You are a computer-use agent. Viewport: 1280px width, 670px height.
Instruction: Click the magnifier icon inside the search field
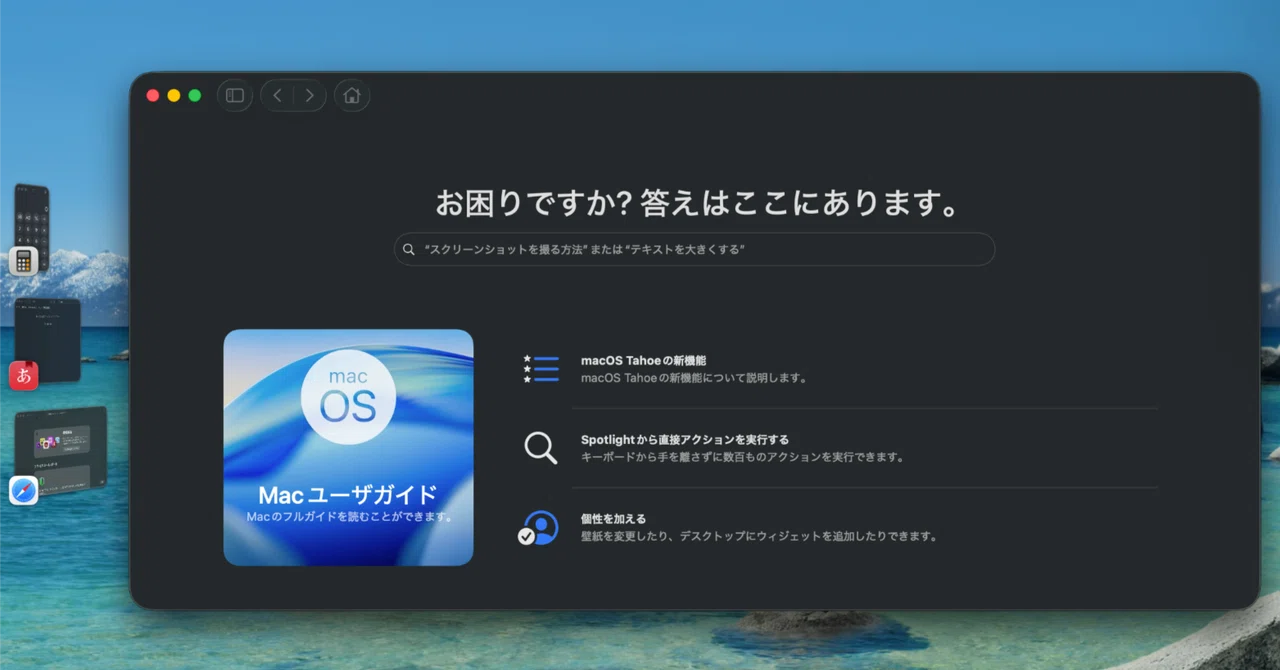pos(409,249)
